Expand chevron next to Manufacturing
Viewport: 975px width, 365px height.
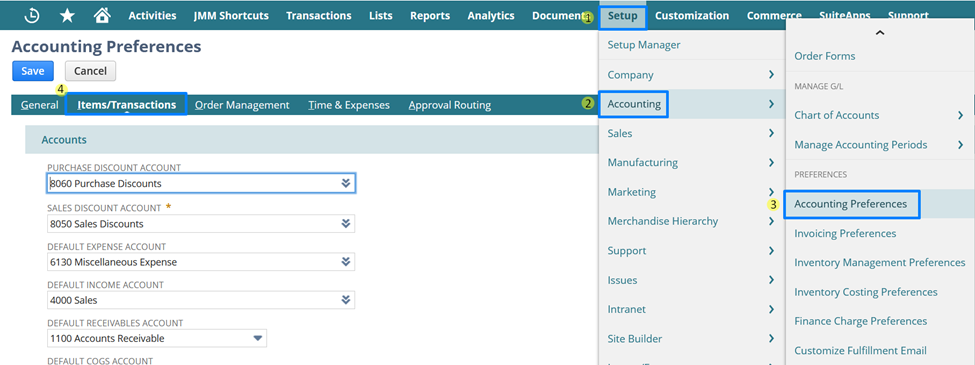pyautogui.click(x=771, y=162)
